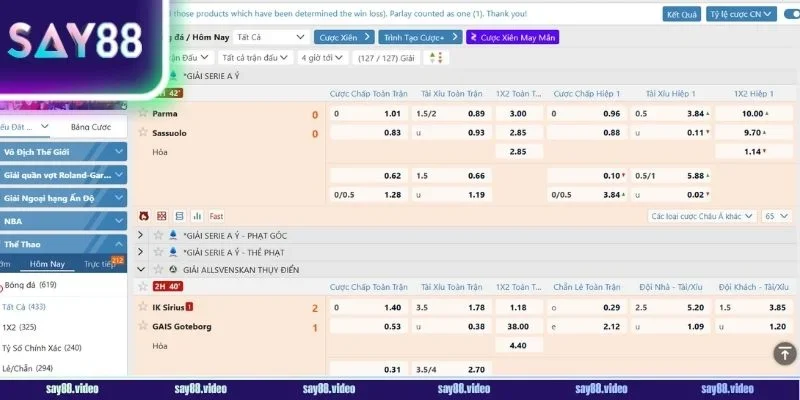Open Các loại cược Châu Á khác dropdown
Image resolution: width=800 pixels, height=400 pixels.
(702, 216)
